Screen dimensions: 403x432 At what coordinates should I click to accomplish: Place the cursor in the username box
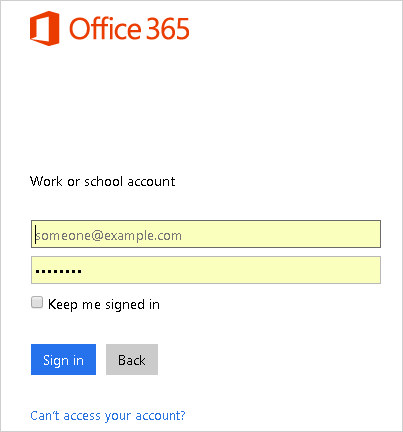[x=206, y=234]
